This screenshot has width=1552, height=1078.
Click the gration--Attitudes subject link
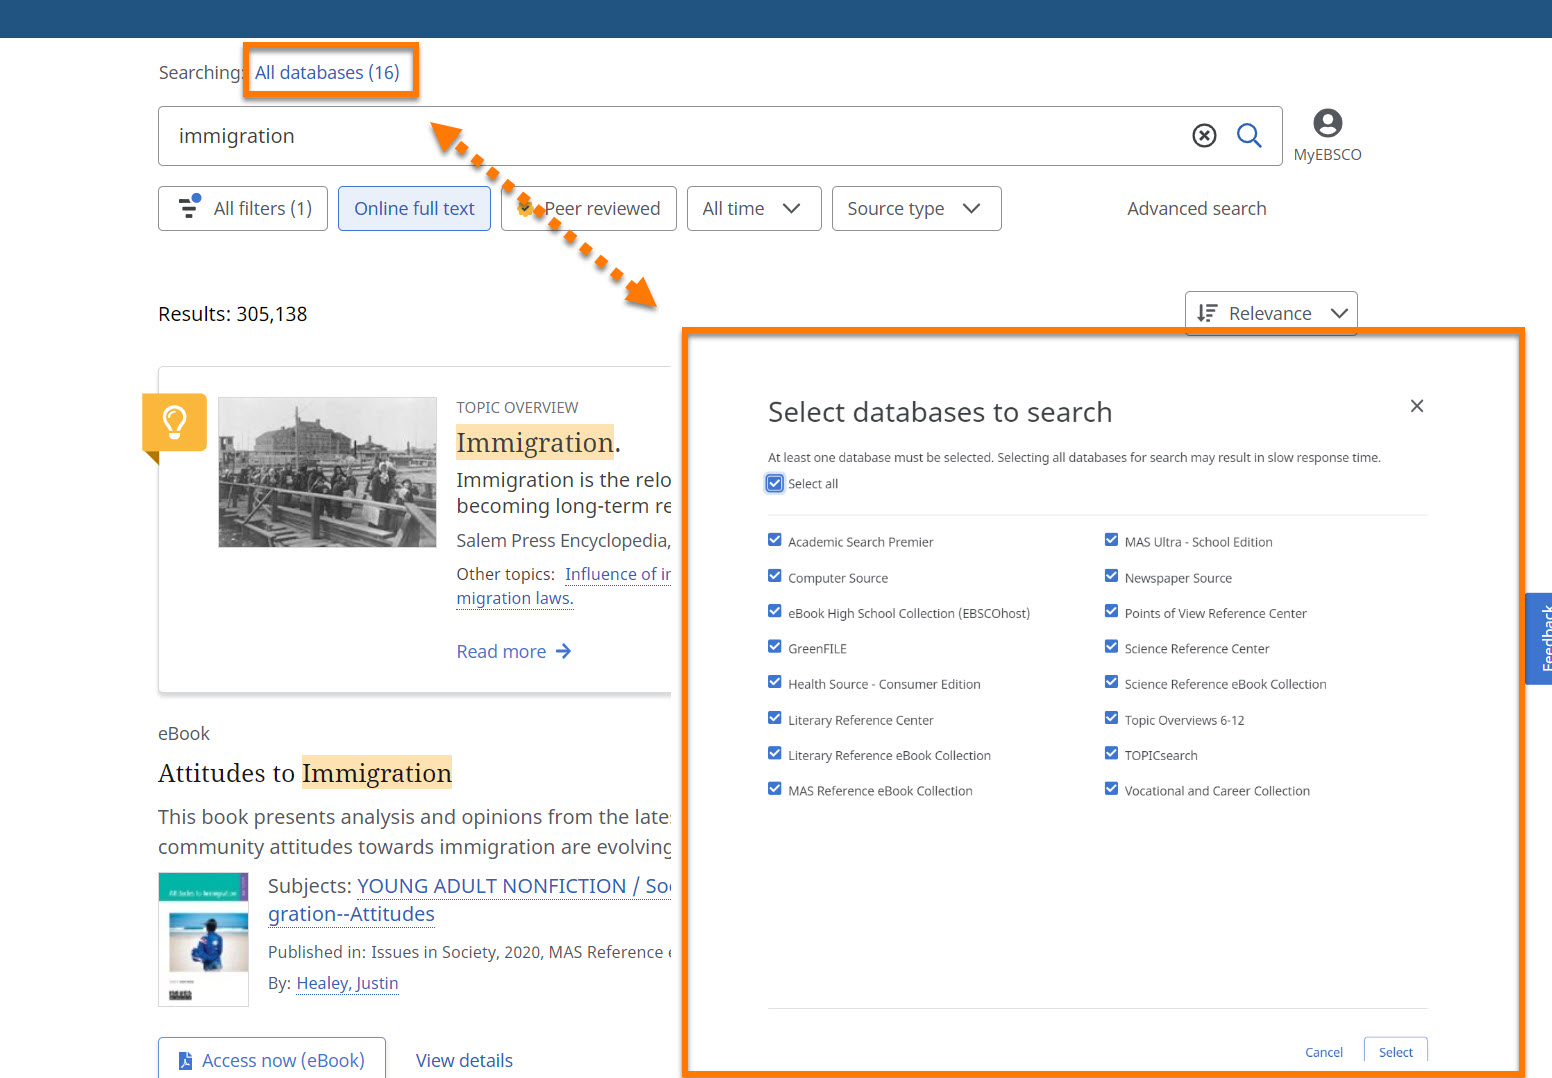click(x=351, y=914)
